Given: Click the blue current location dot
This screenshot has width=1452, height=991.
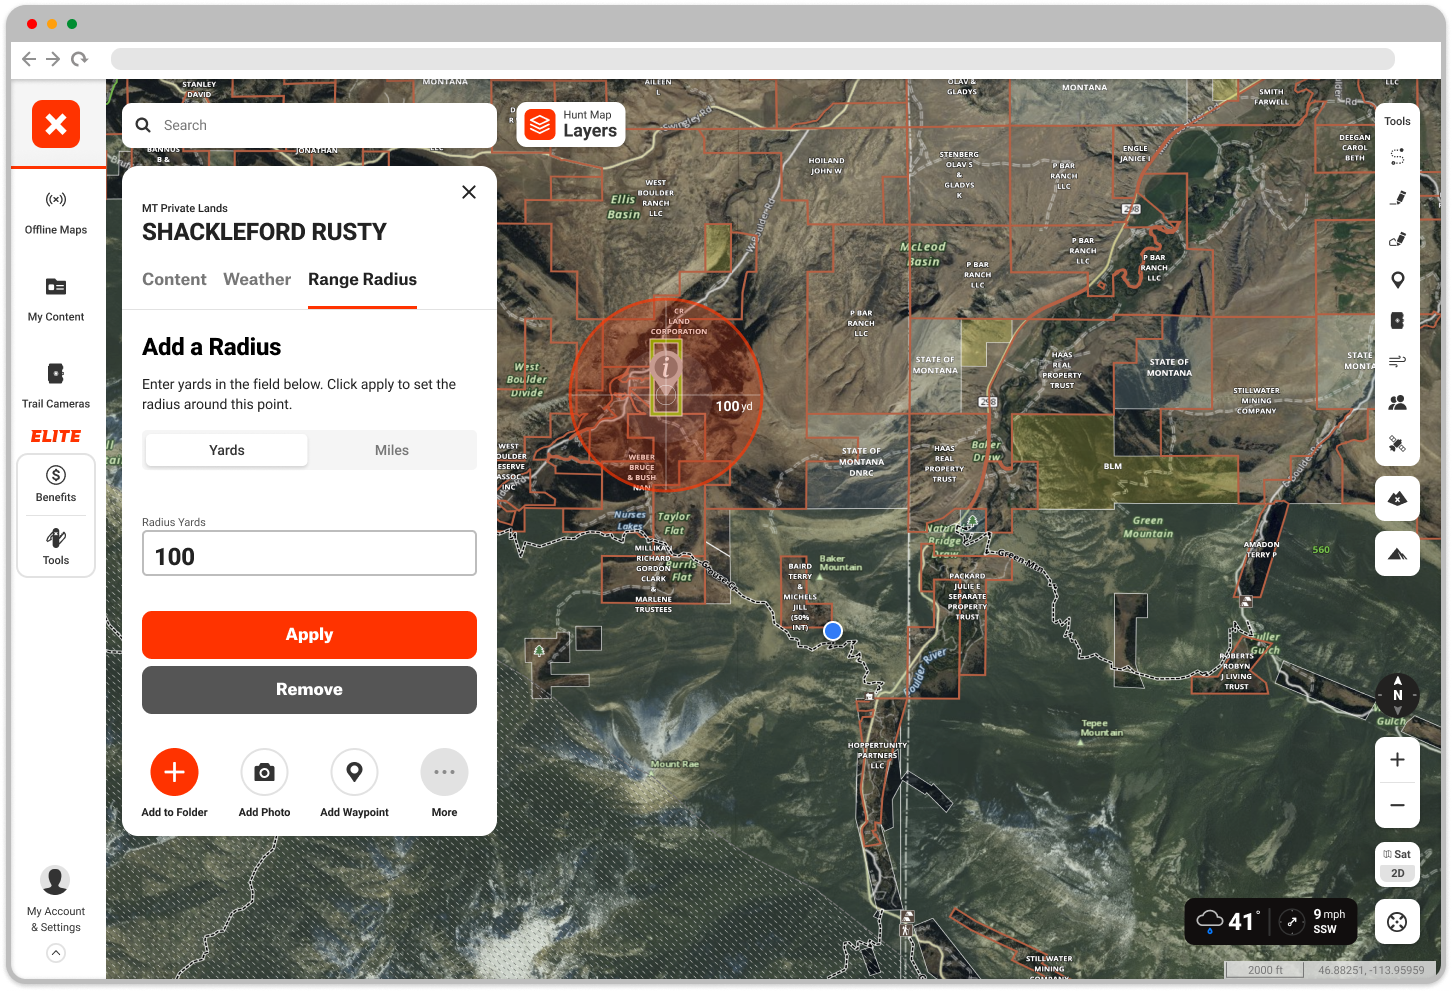Looking at the screenshot, I should tap(833, 631).
